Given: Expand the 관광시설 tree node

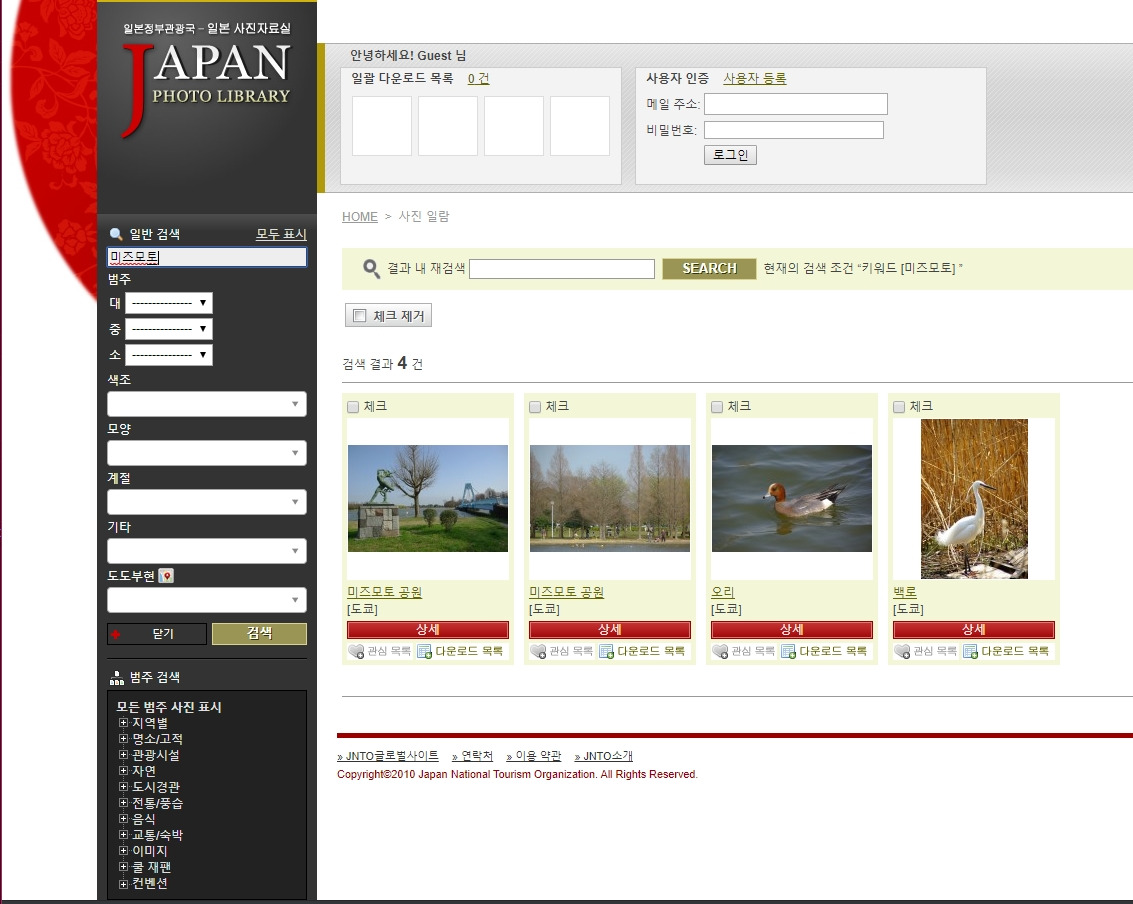Looking at the screenshot, I should (x=124, y=754).
